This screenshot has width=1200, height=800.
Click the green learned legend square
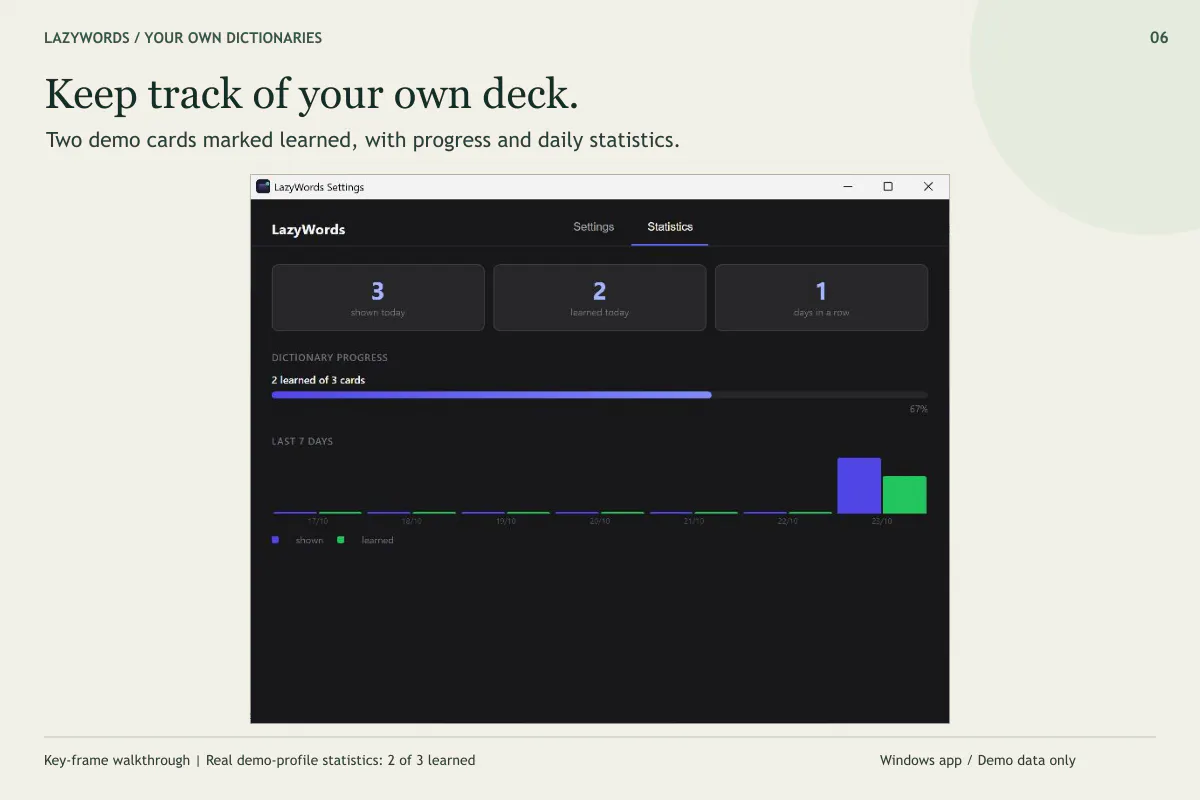pos(341,540)
